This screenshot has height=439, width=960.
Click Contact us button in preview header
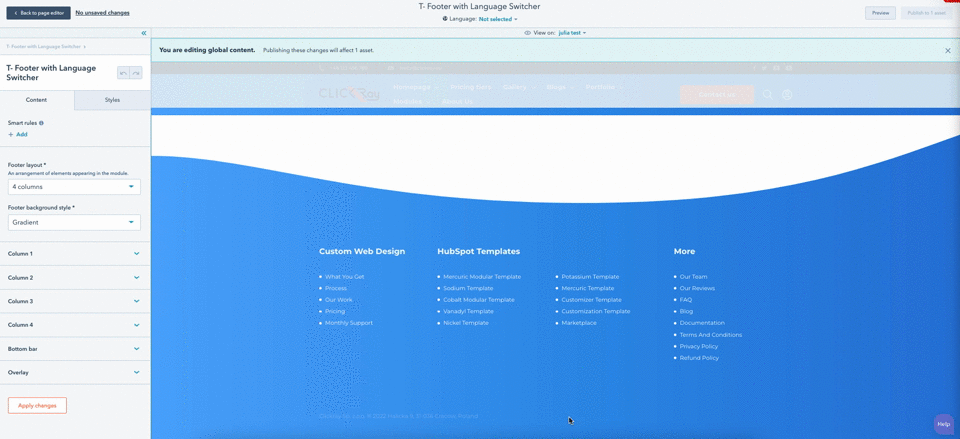[x=717, y=94]
